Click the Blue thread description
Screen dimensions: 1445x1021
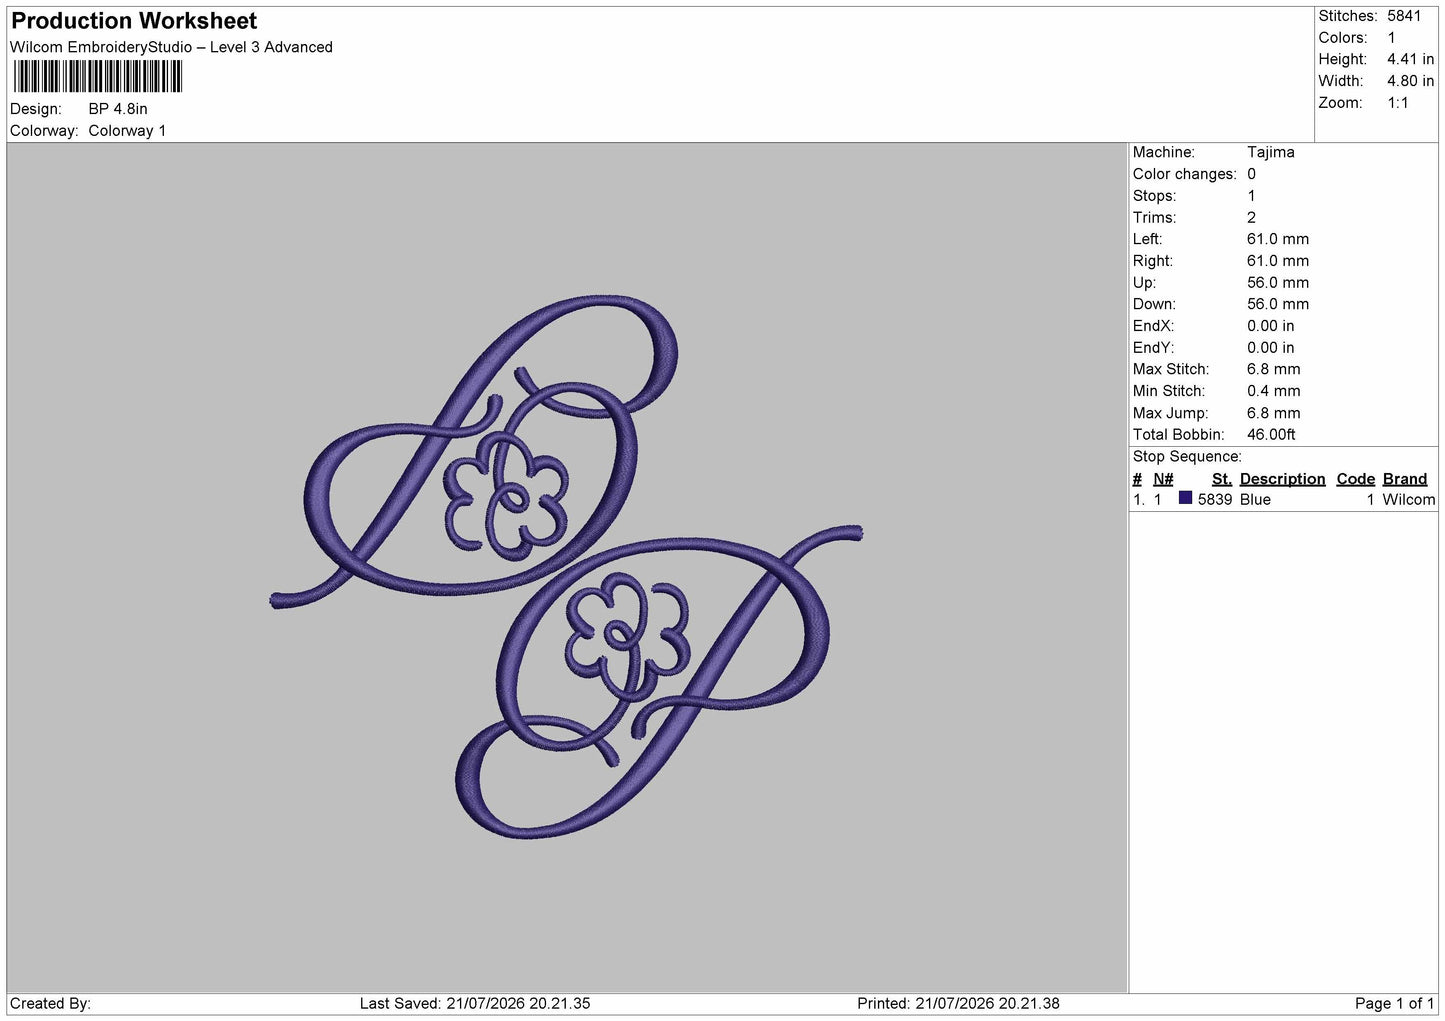tap(1255, 500)
